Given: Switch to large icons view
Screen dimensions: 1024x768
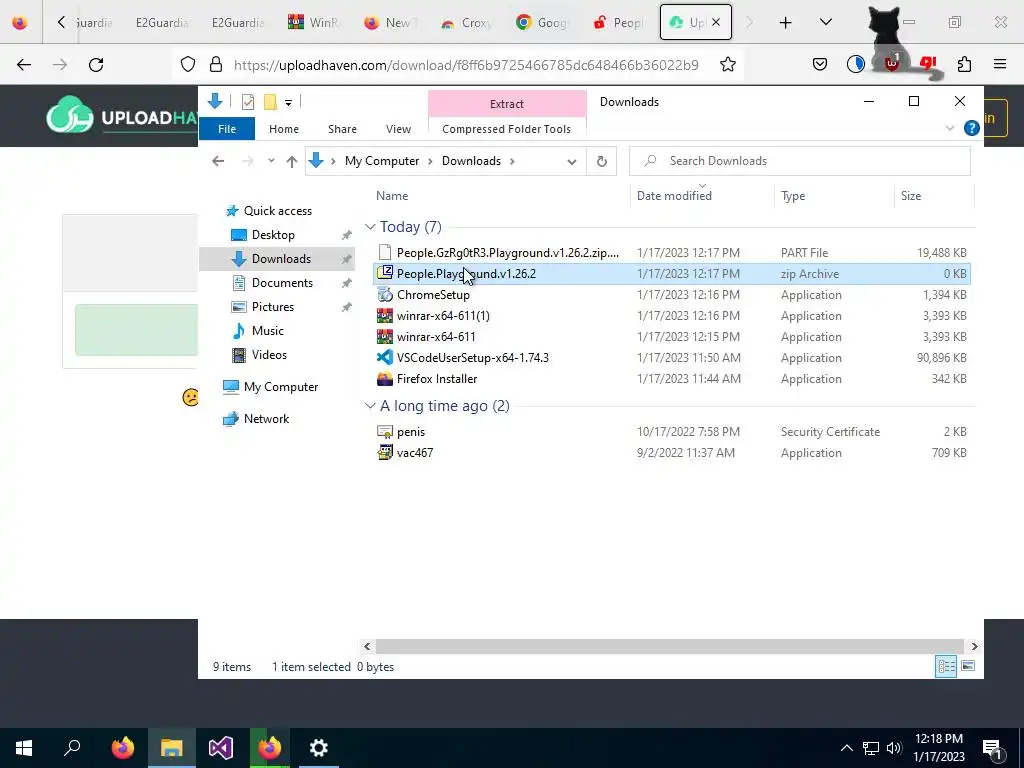Looking at the screenshot, I should [x=968, y=666].
